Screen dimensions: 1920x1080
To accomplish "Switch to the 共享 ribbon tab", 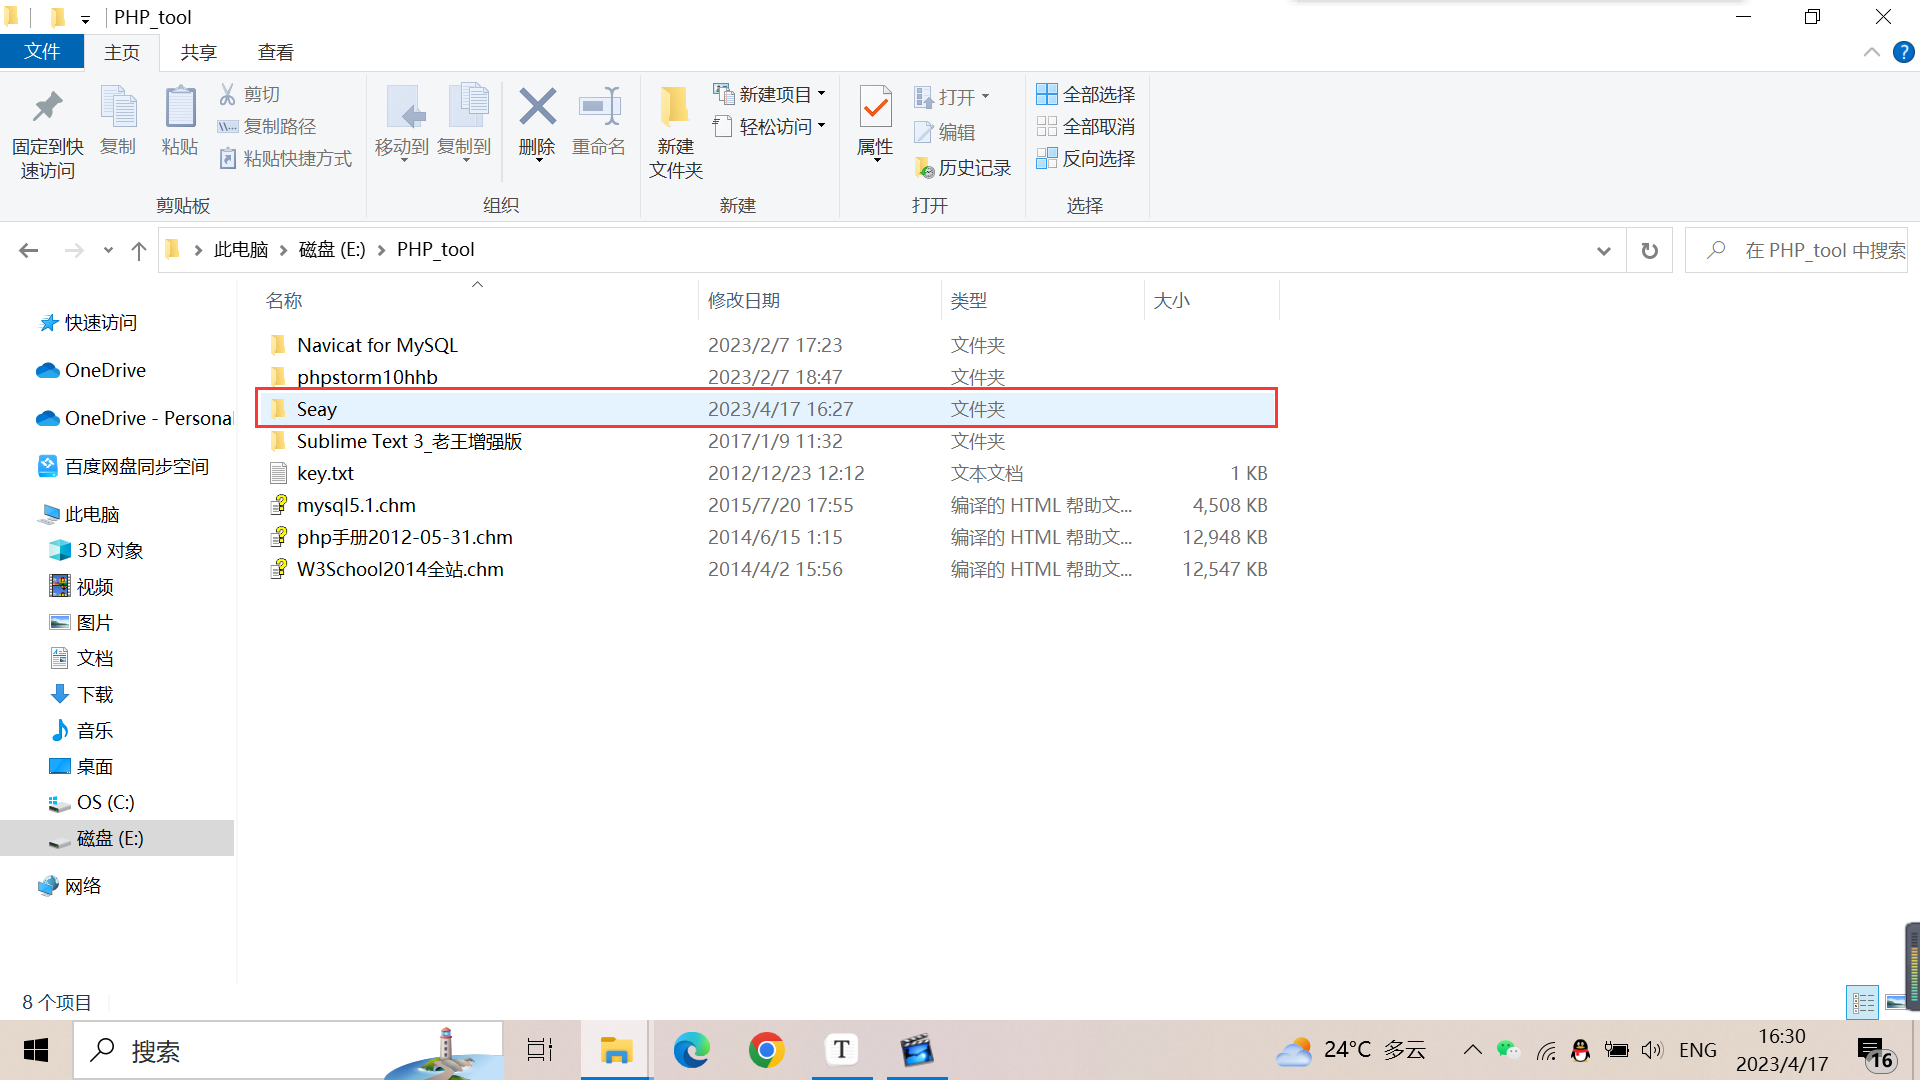I will (x=198, y=51).
